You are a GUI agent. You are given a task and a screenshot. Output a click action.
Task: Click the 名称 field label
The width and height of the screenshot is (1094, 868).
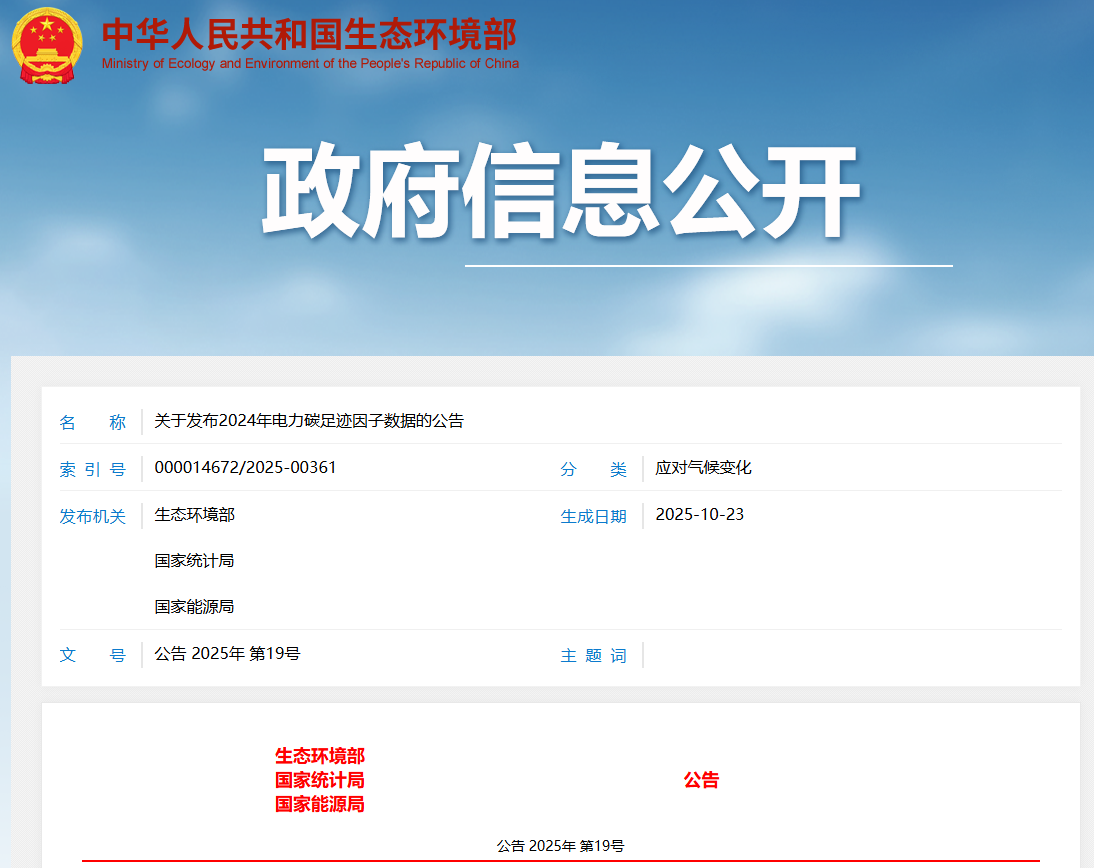[x=92, y=423]
